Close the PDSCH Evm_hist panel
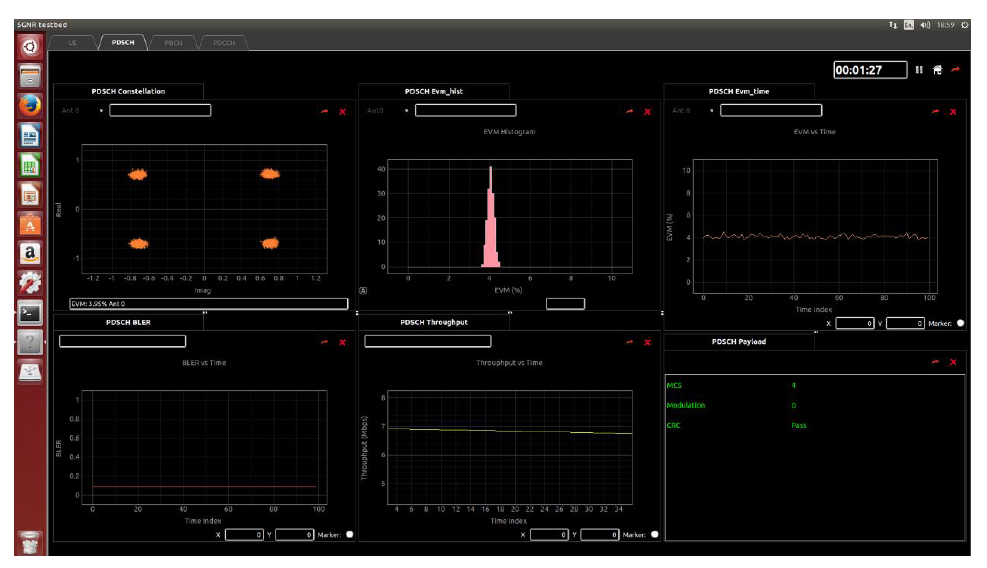This screenshot has width=987, height=568. pyautogui.click(x=647, y=111)
